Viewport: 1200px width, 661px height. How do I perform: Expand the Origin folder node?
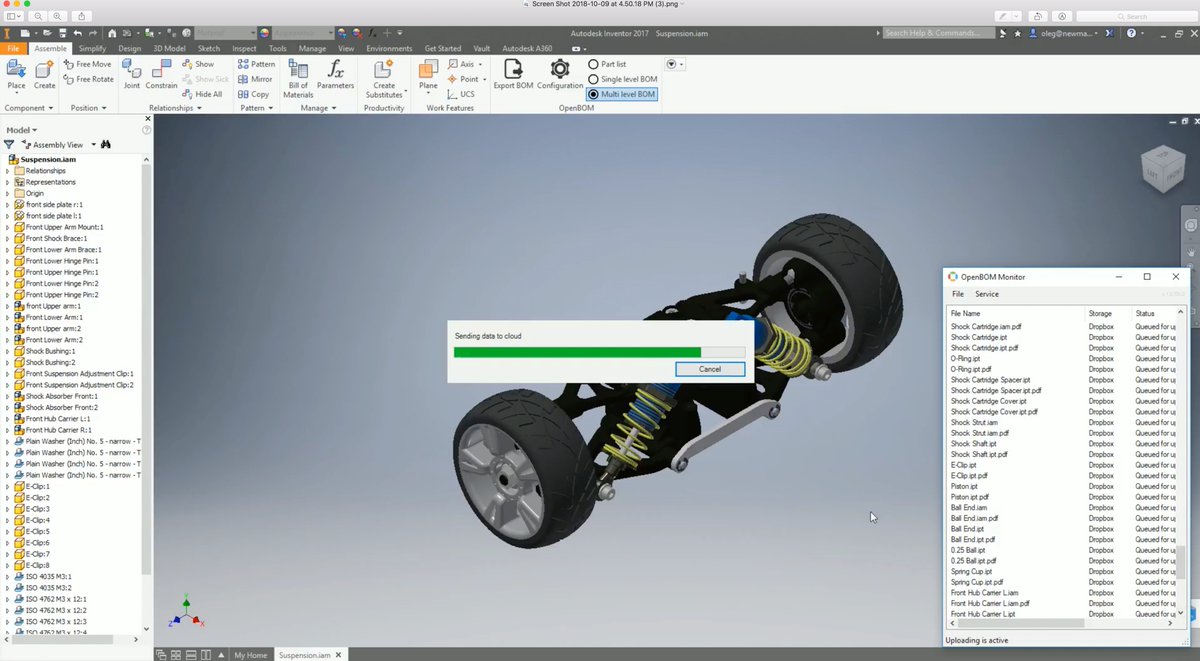7,193
